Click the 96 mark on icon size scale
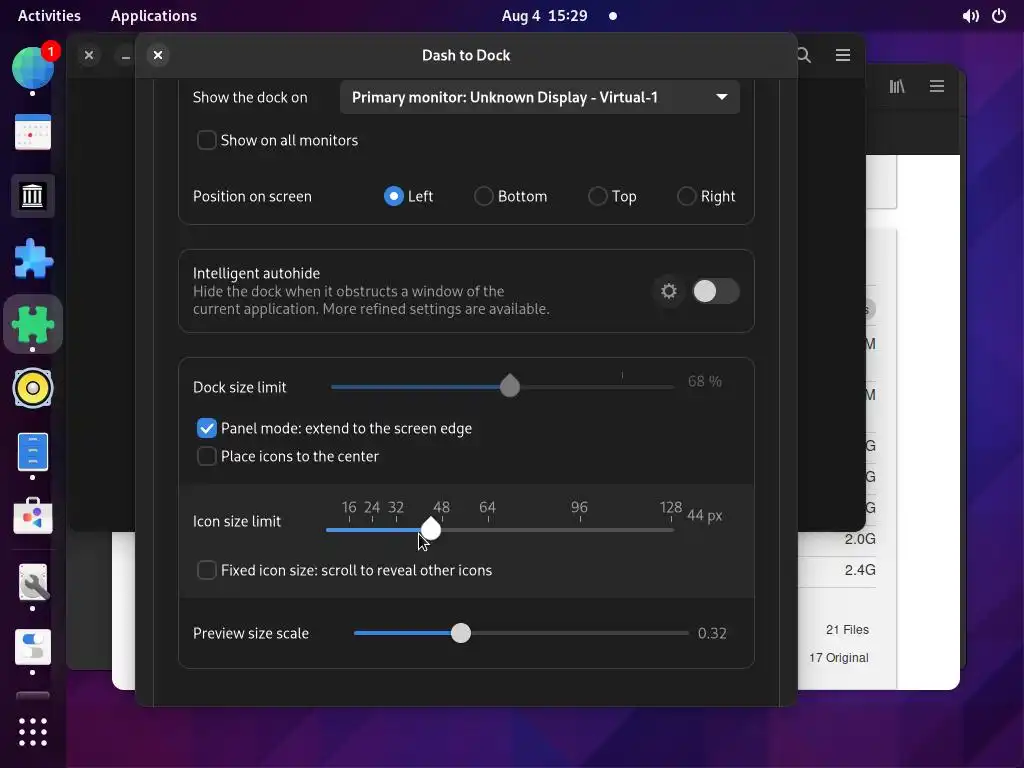The image size is (1024, 768). pyautogui.click(x=579, y=507)
